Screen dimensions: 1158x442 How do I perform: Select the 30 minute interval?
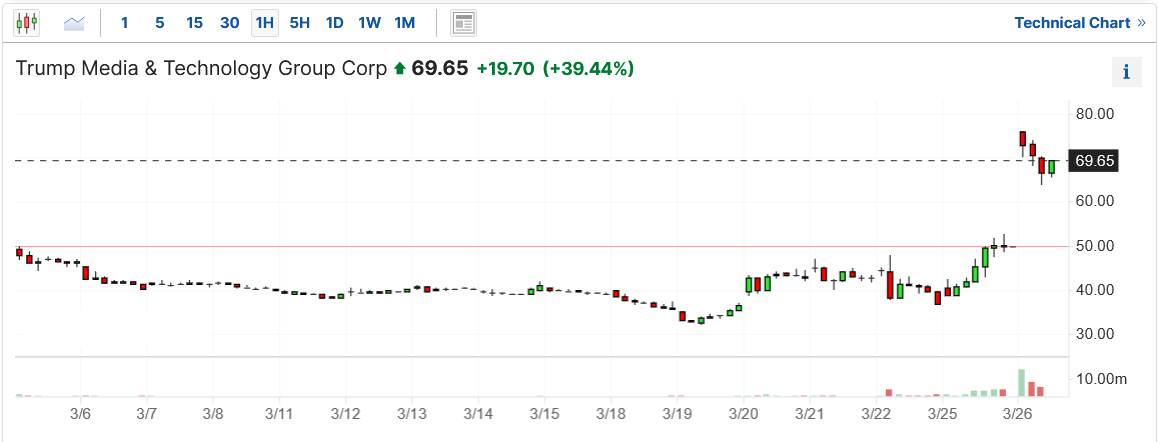(x=230, y=23)
